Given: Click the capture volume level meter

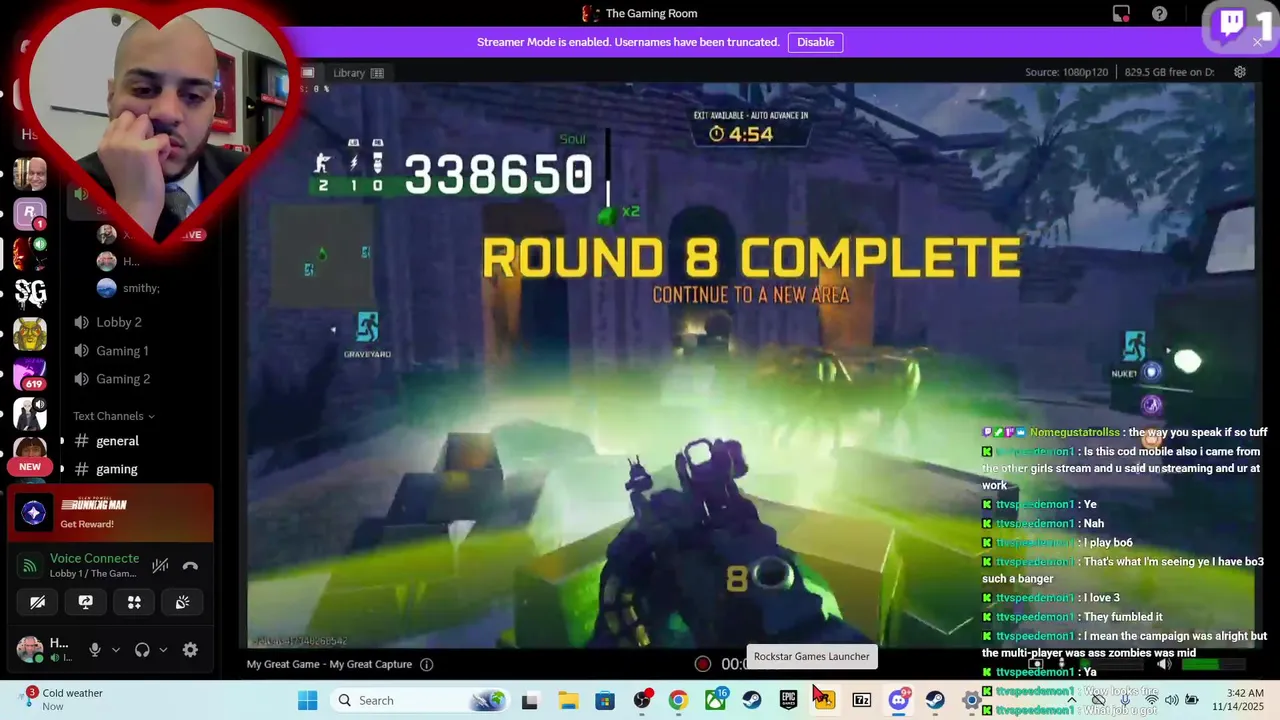Looking at the screenshot, I should pyautogui.click(x=1216, y=664).
